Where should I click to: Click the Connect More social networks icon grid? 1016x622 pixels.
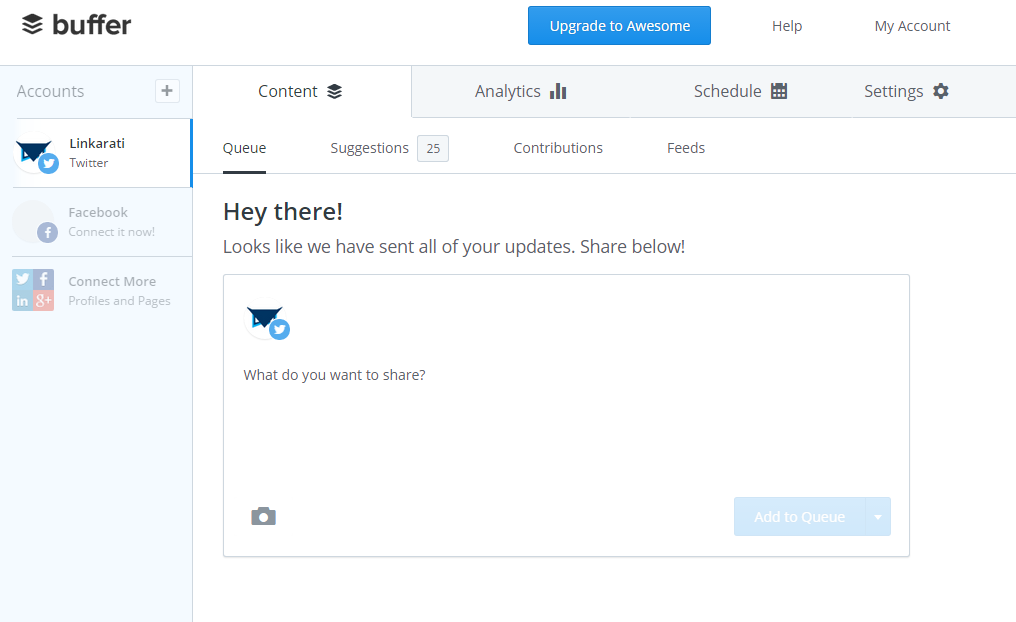click(33, 290)
